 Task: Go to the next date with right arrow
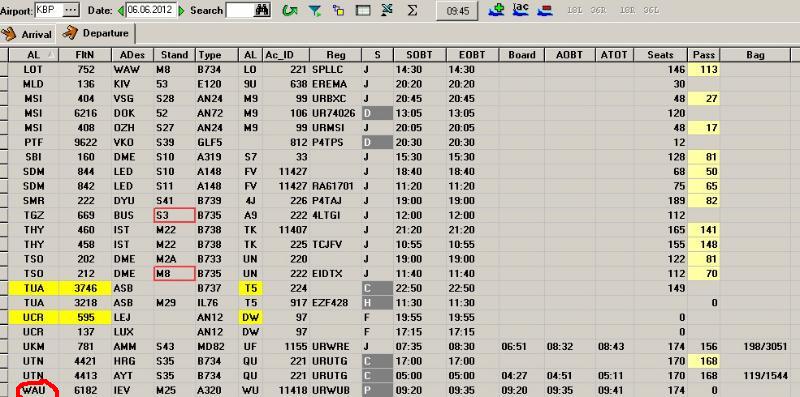(x=182, y=10)
